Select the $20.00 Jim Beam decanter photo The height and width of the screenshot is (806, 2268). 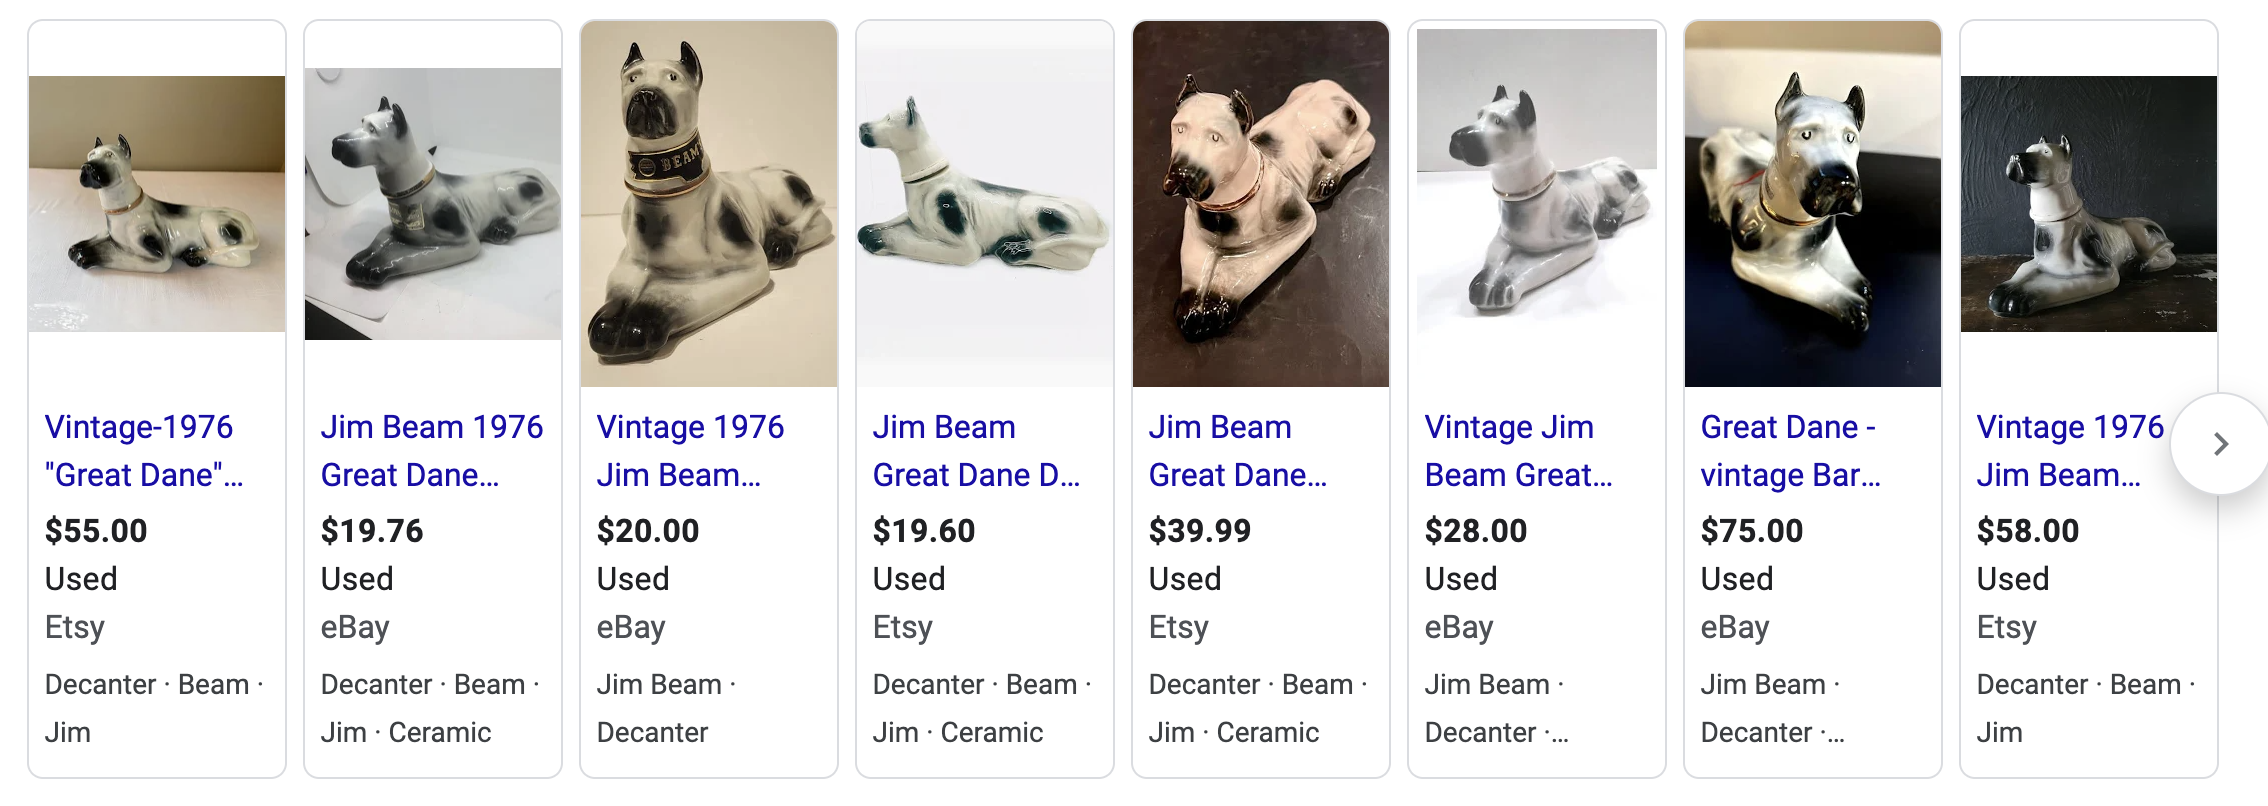point(709,204)
